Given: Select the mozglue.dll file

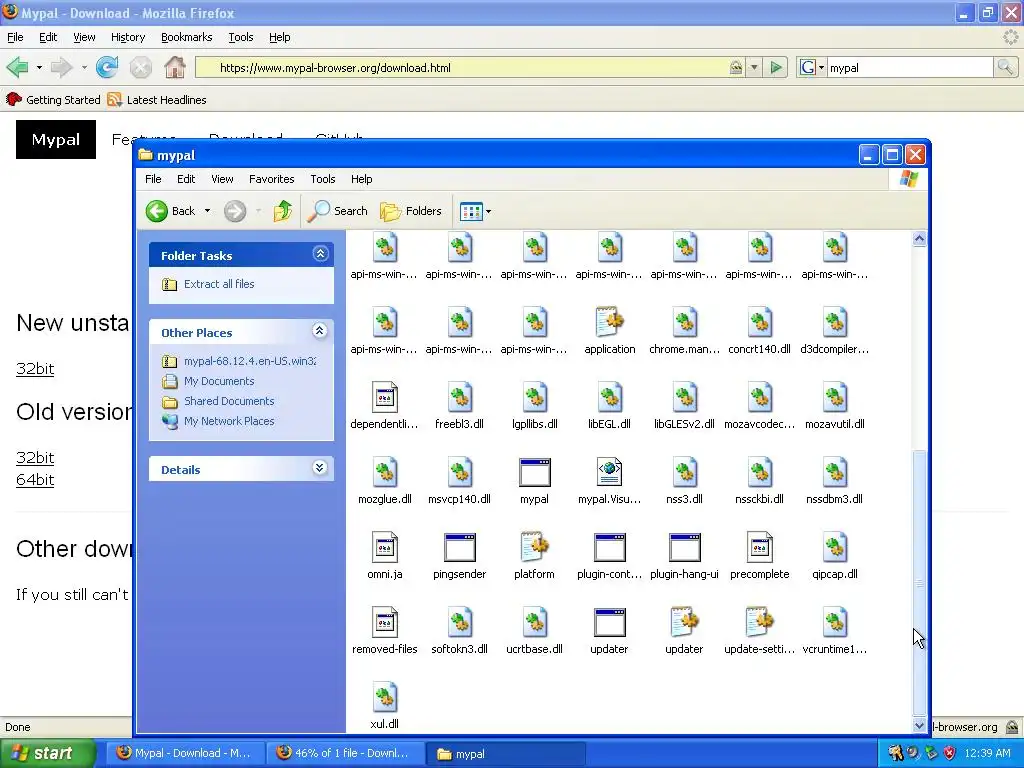Looking at the screenshot, I should (385, 481).
